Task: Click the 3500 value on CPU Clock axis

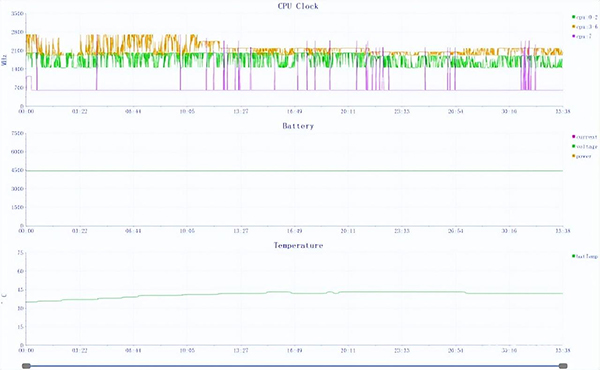Action: pos(18,14)
